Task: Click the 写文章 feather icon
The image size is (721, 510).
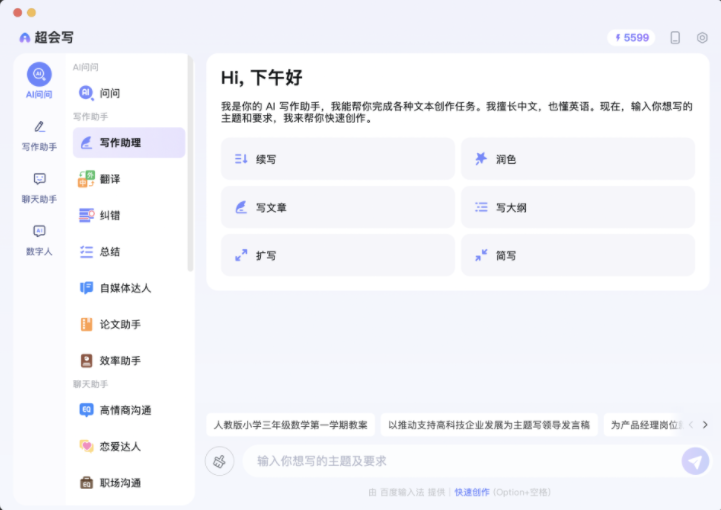Action: pyautogui.click(x=241, y=207)
